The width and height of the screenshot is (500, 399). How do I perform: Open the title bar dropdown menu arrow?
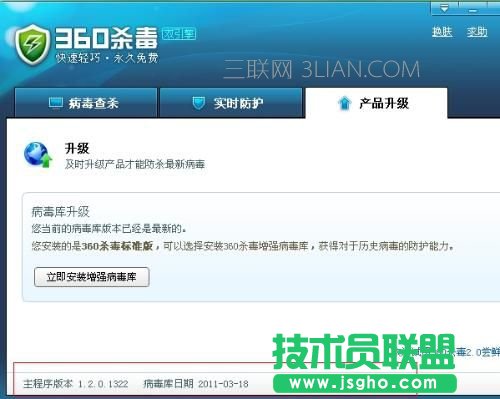[444, 9]
